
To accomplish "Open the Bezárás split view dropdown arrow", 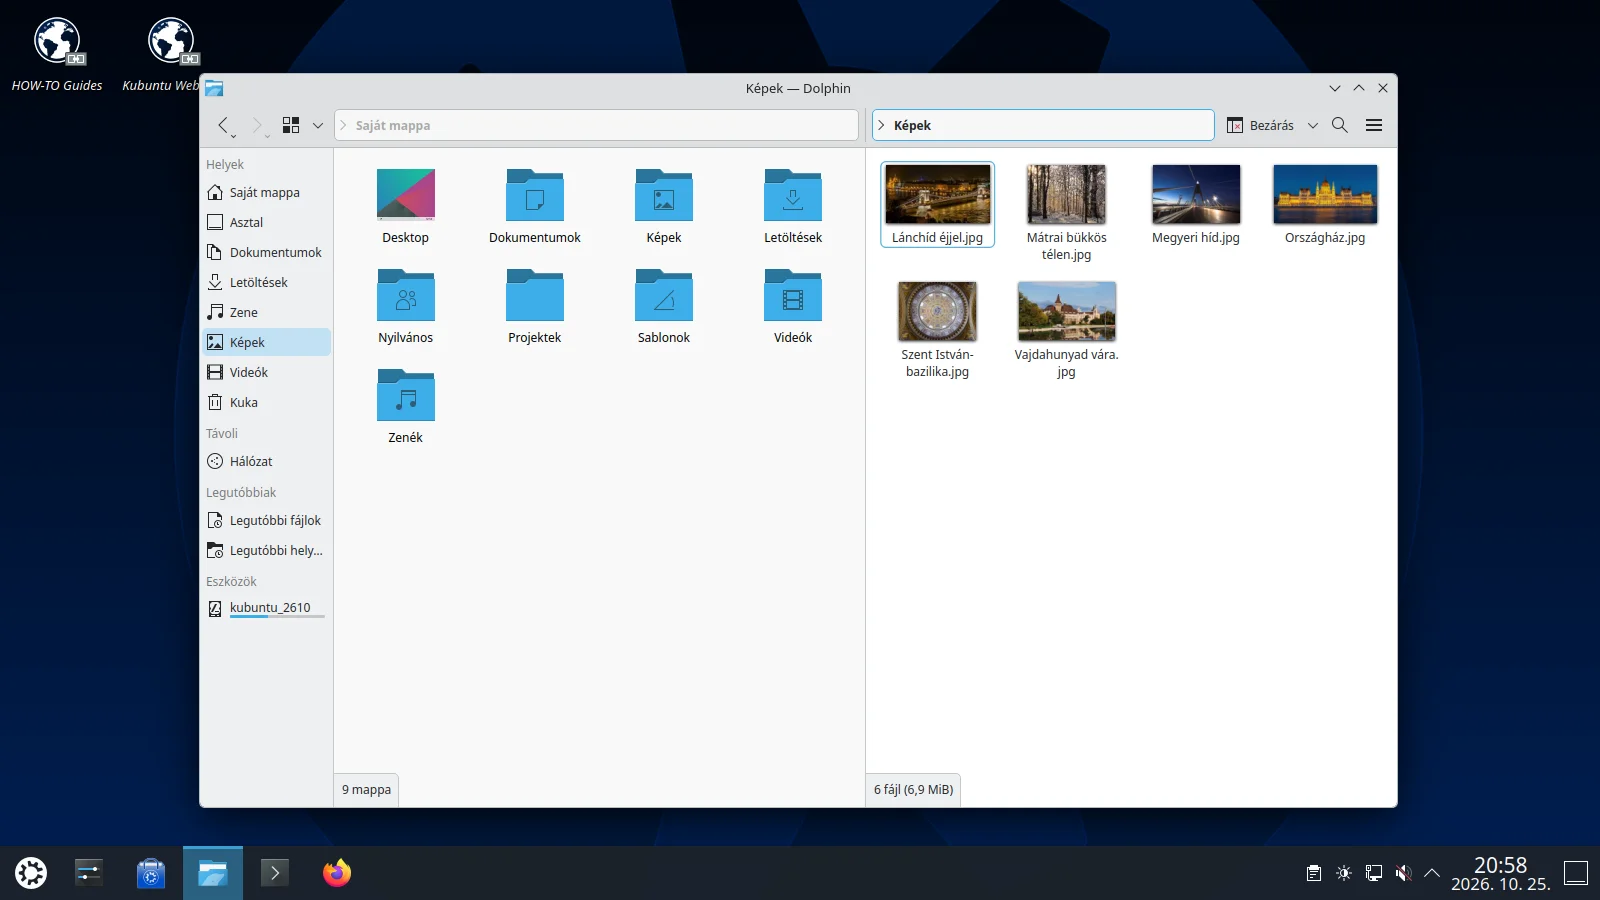I will 1313,125.
